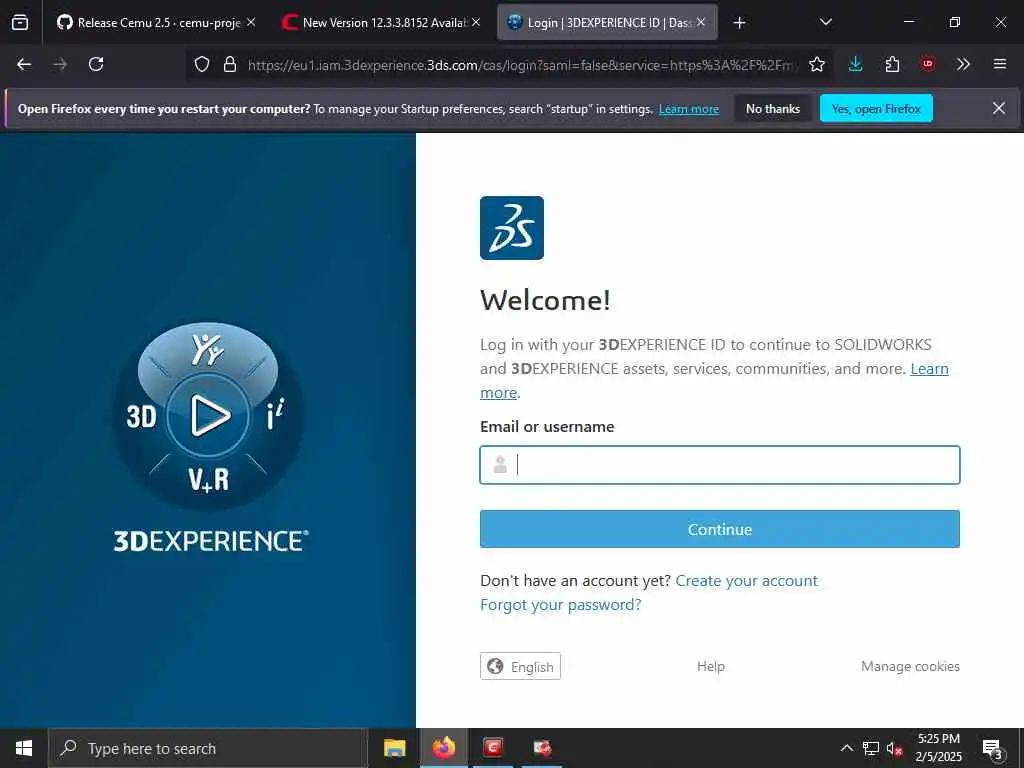
Task: Open Manage cookies link
Action: pyautogui.click(x=910, y=666)
